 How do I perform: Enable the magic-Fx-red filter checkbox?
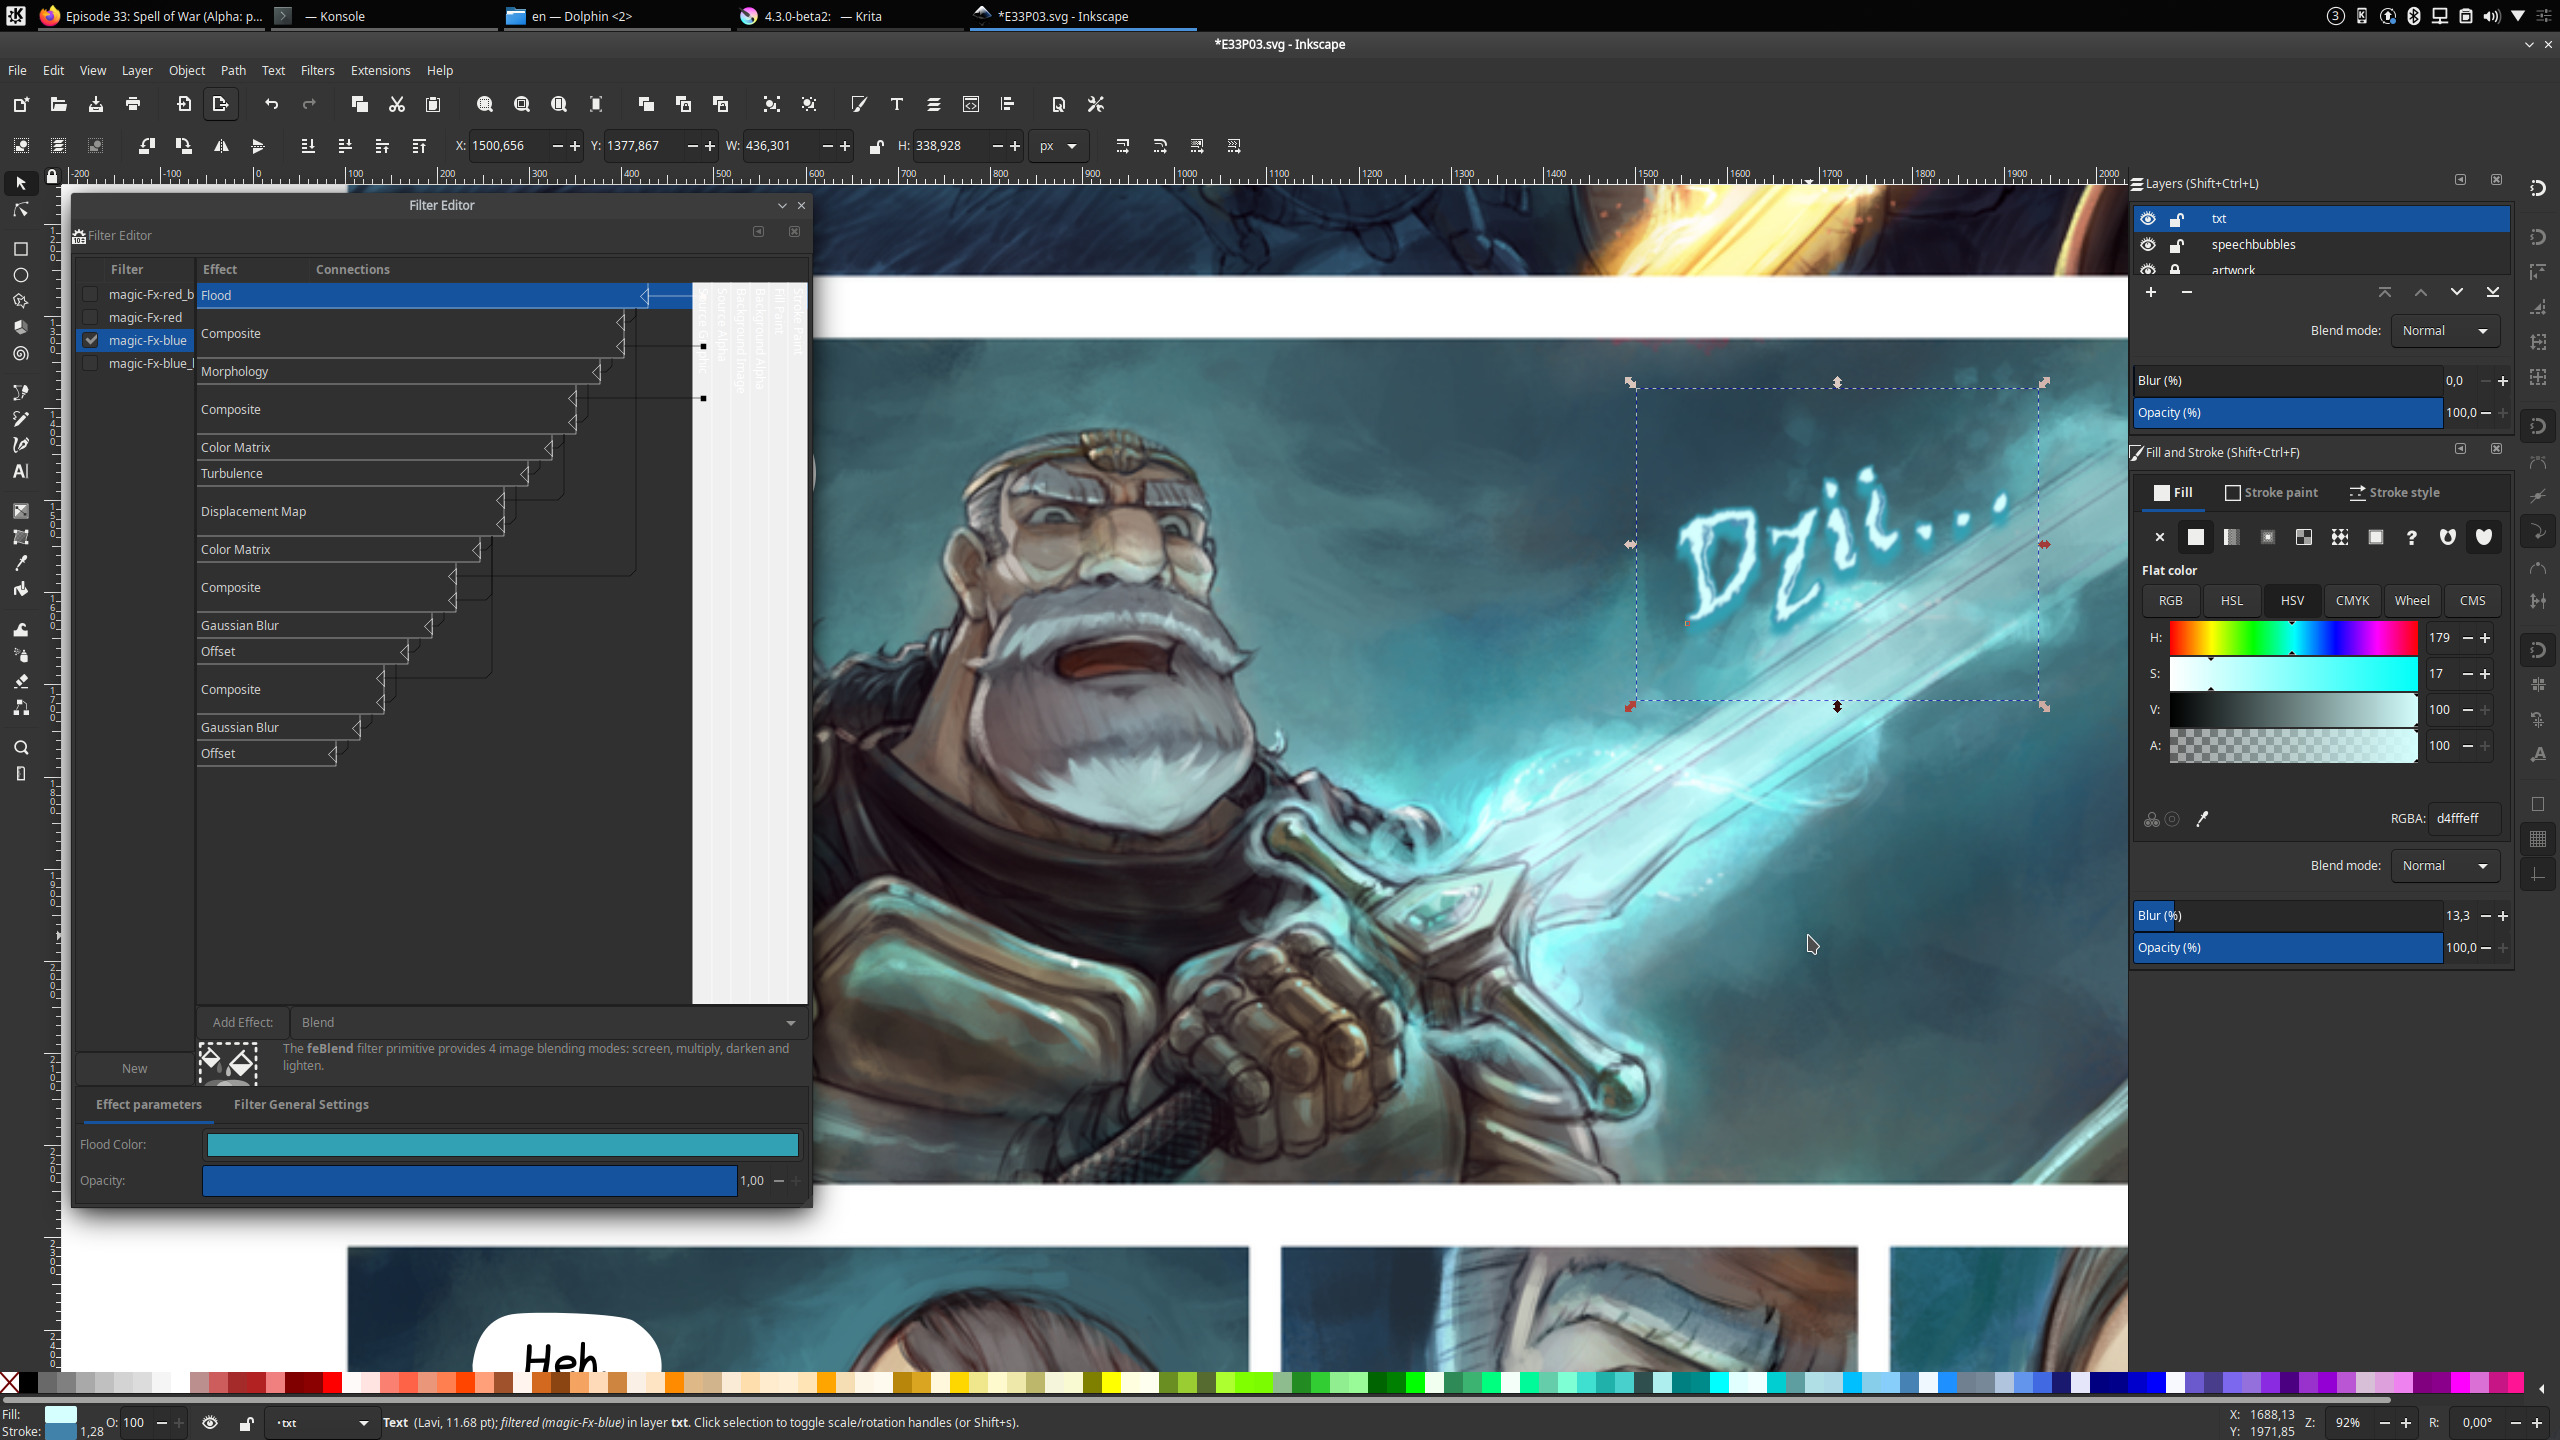[x=91, y=317]
